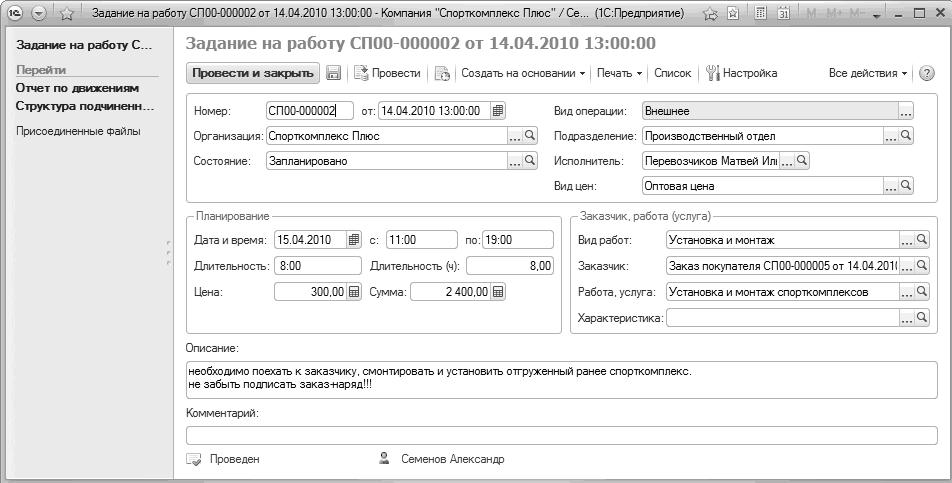
Task: Click the Провести toolbar button
Action: point(387,73)
